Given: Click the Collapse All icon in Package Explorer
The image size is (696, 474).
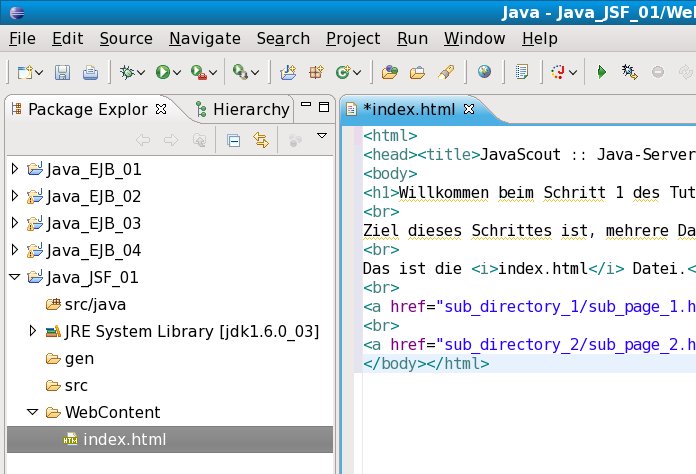Looking at the screenshot, I should pos(234,140).
